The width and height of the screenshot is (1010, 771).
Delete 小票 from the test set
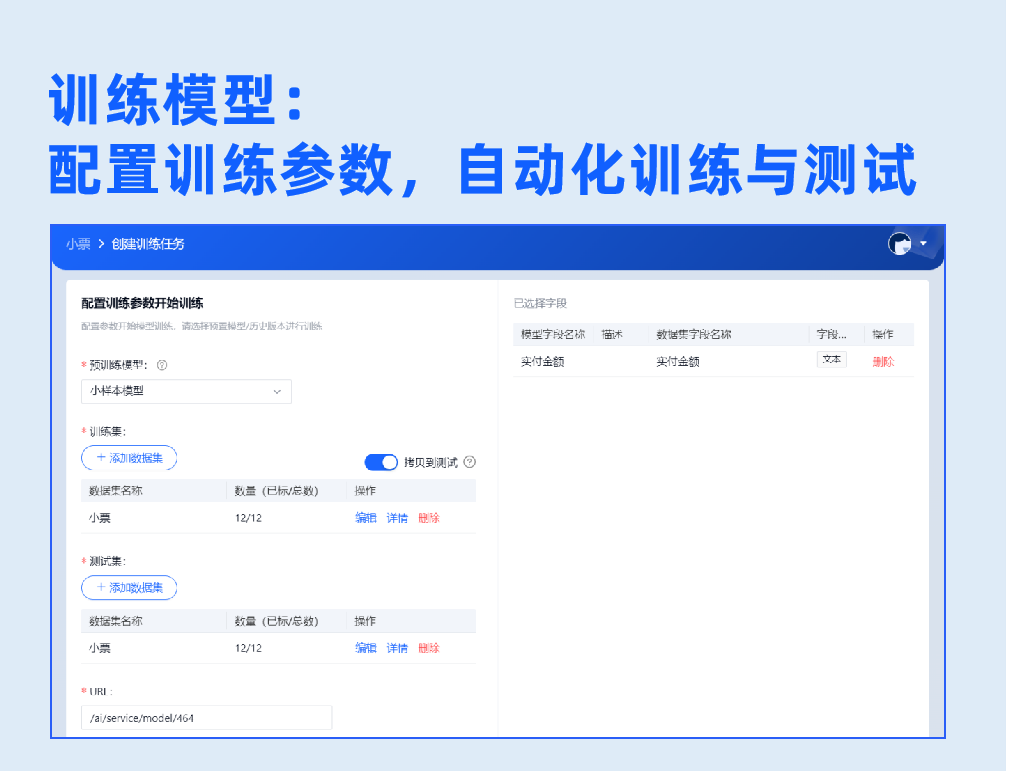428,648
